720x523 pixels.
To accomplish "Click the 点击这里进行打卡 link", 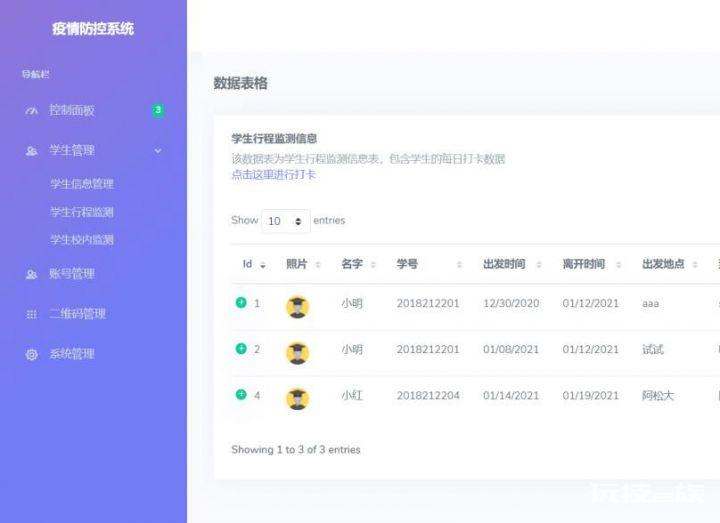I will pyautogui.click(x=274, y=175).
